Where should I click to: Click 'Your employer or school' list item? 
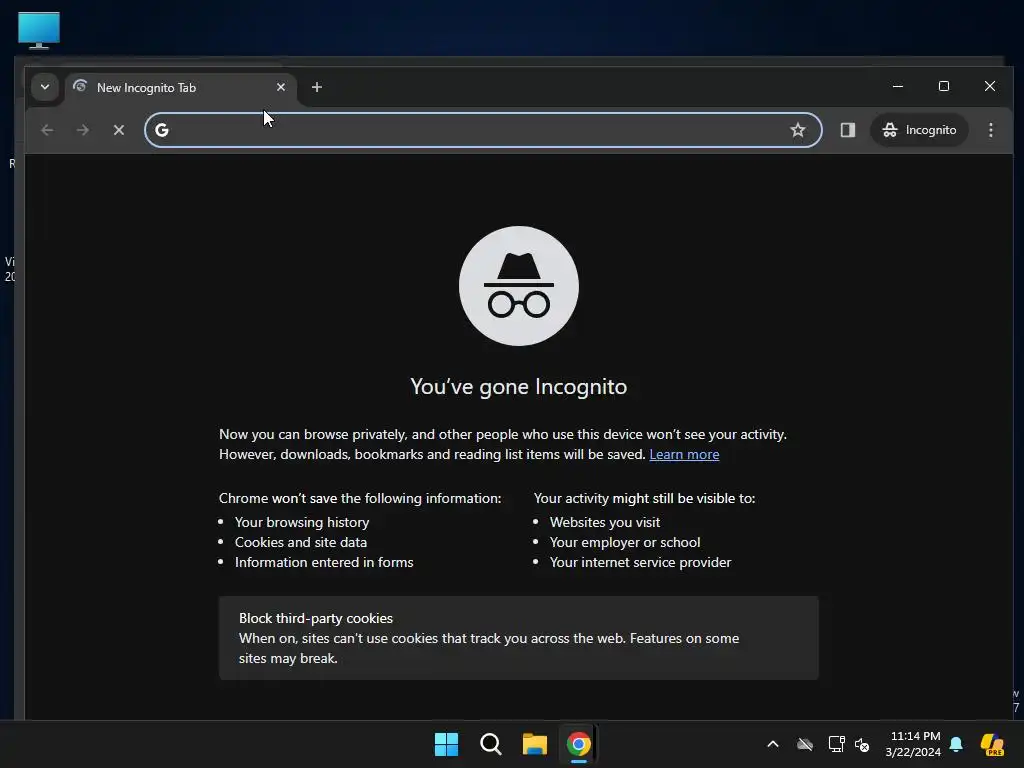click(625, 542)
